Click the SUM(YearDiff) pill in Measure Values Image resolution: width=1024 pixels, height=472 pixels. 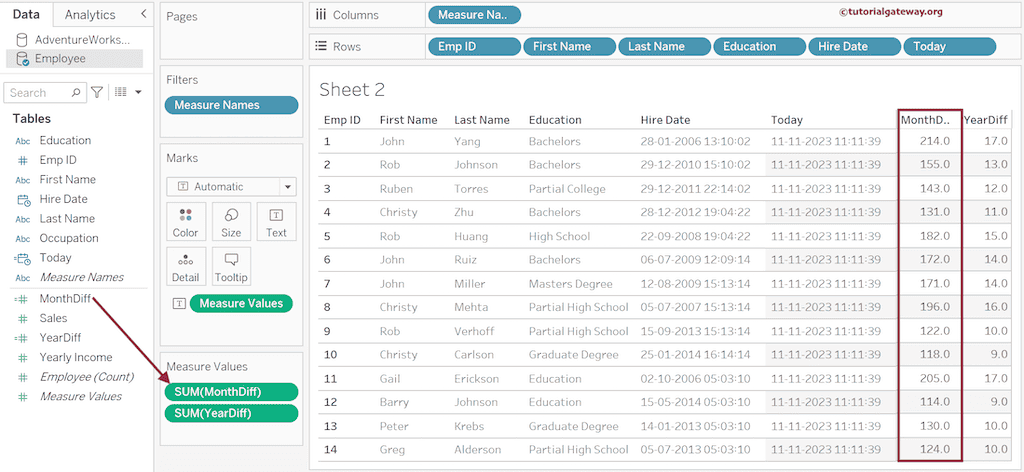tap(231, 413)
